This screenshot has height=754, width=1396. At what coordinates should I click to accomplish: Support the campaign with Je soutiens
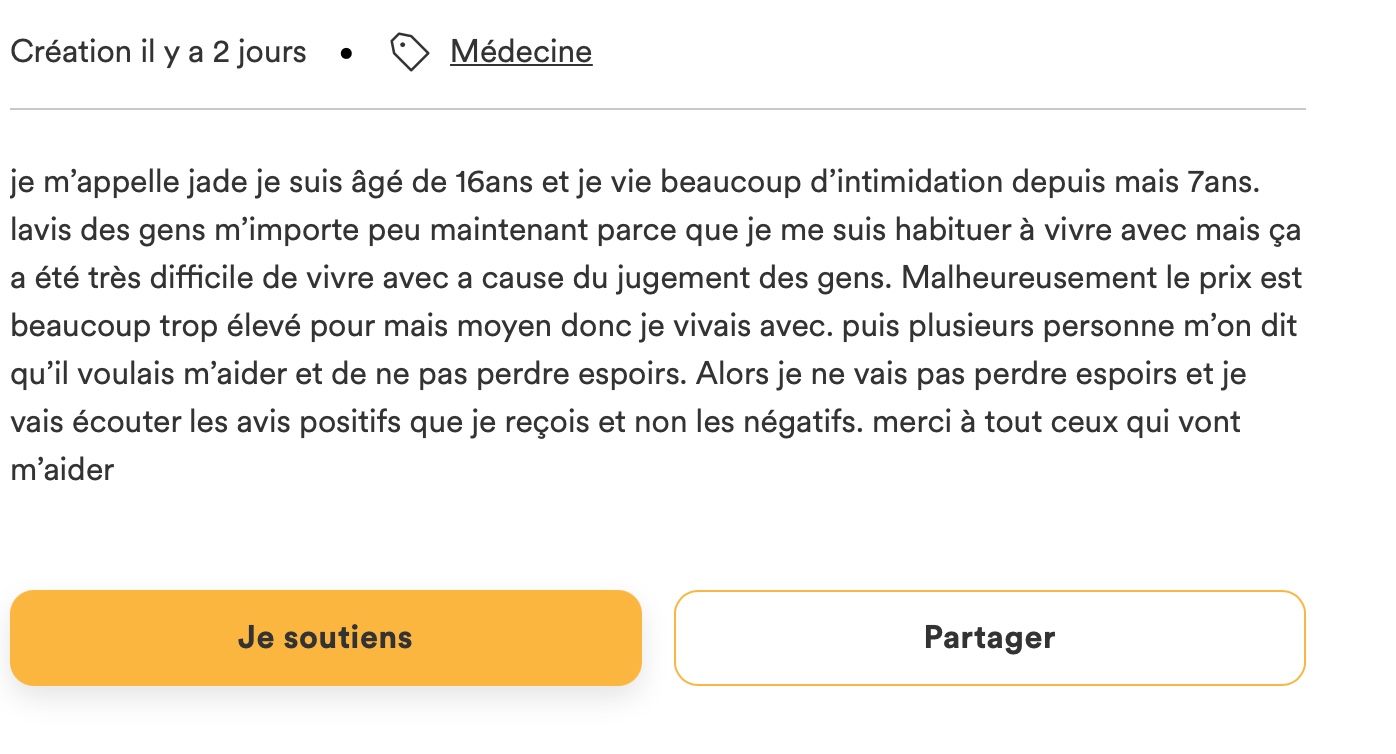pos(326,638)
